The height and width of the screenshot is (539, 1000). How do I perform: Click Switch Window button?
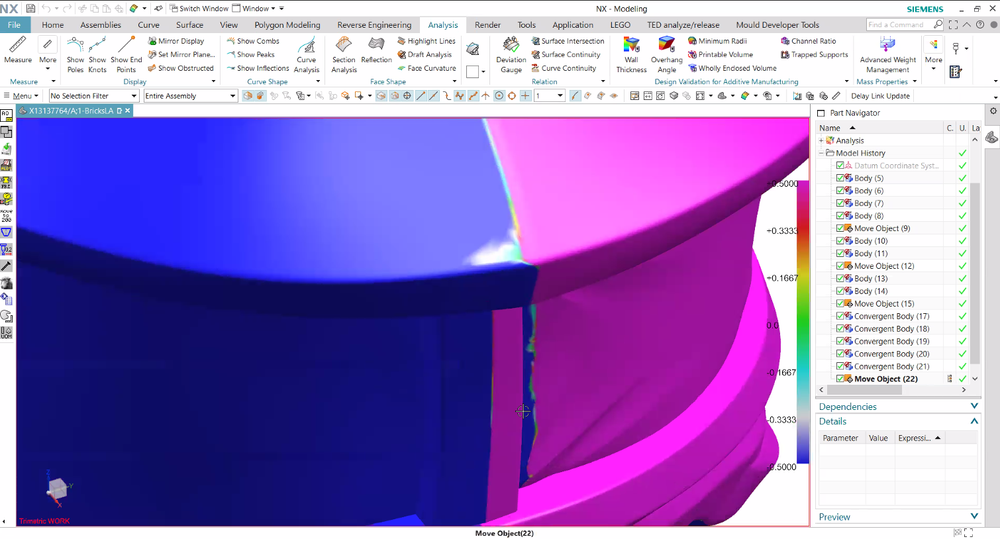[x=199, y=8]
